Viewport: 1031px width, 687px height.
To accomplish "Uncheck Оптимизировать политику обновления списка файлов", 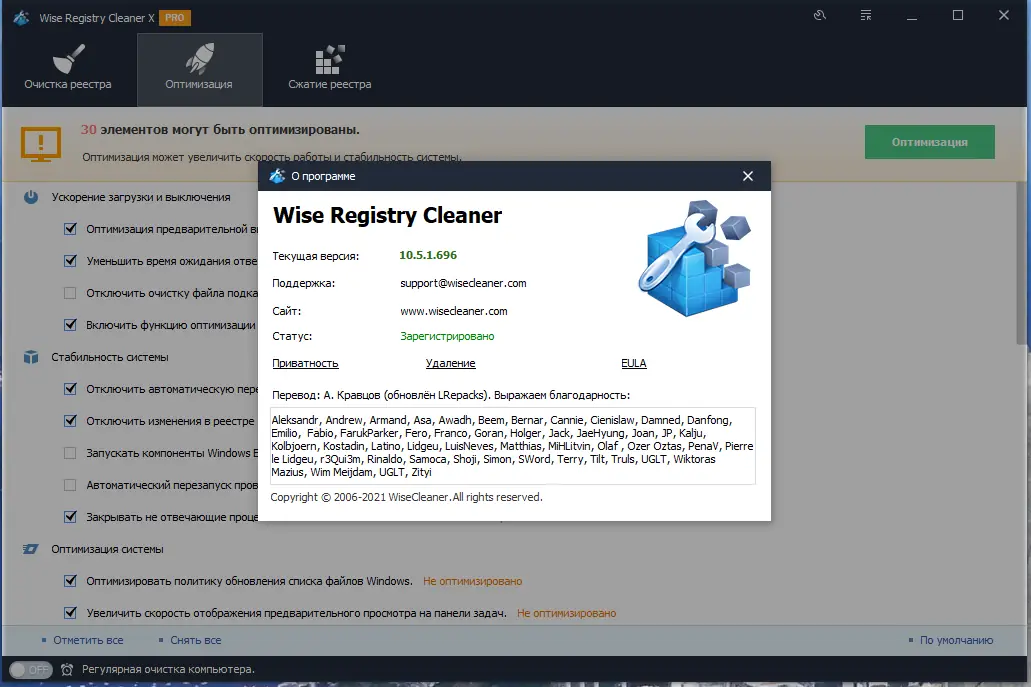I will point(70,580).
